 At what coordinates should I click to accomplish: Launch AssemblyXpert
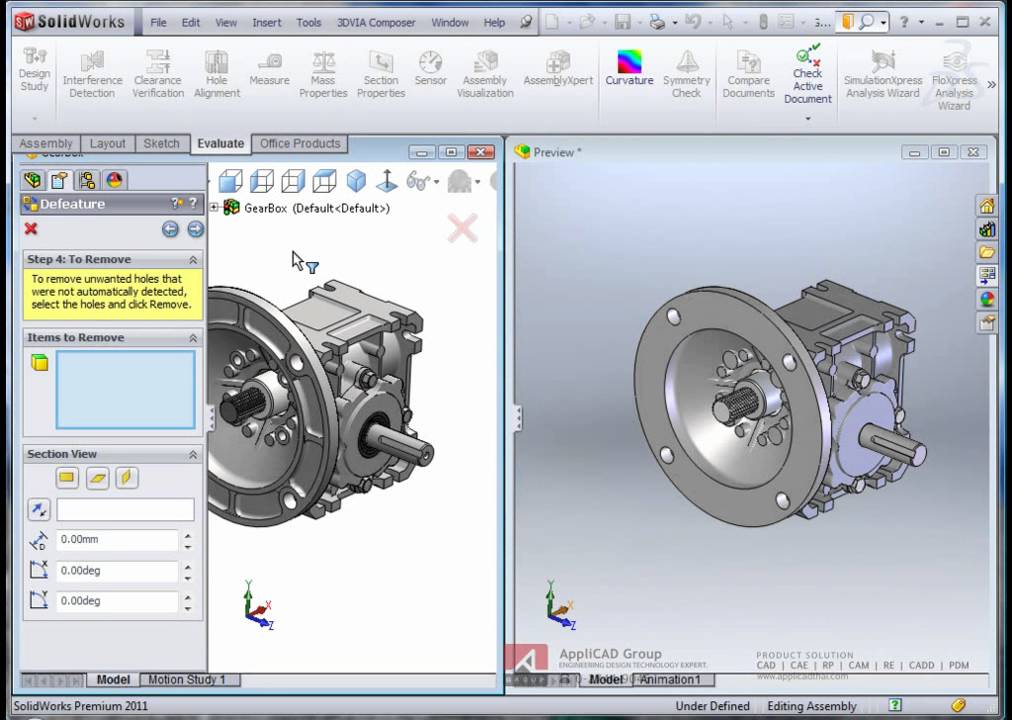pos(558,68)
